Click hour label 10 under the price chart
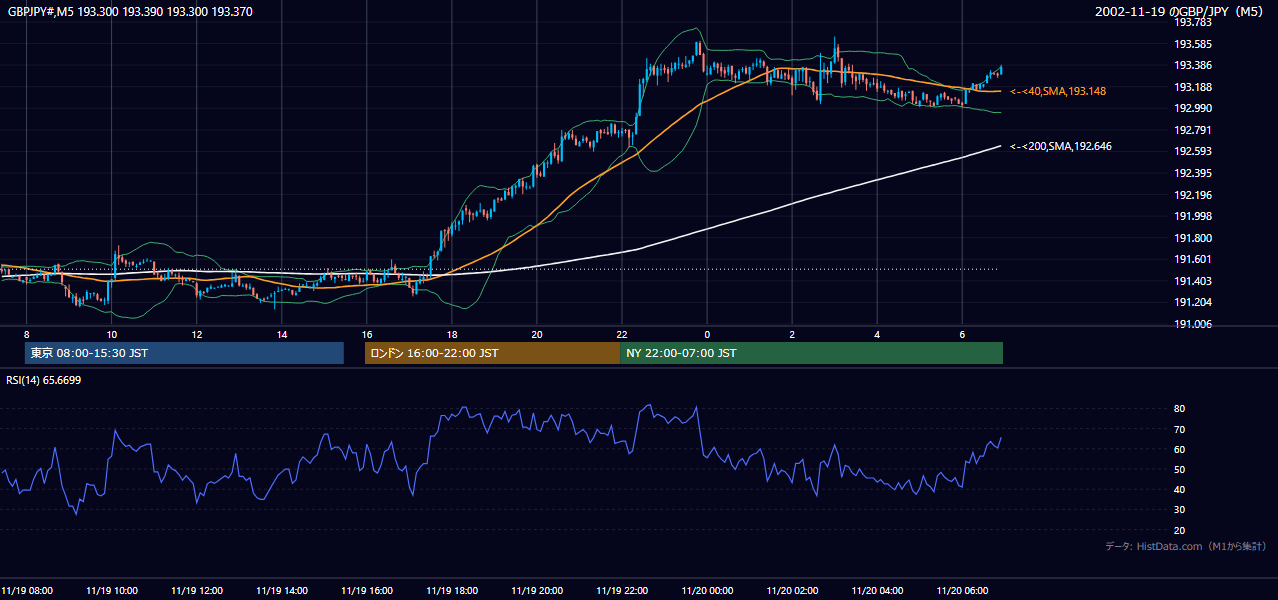This screenshot has width=1278, height=600. [112, 334]
